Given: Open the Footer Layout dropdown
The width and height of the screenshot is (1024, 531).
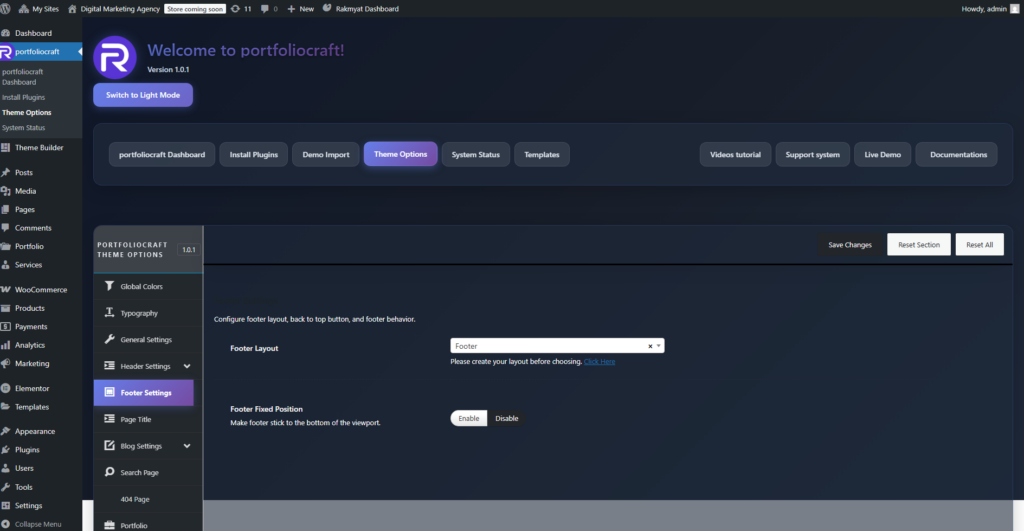Looking at the screenshot, I should [x=550, y=346].
